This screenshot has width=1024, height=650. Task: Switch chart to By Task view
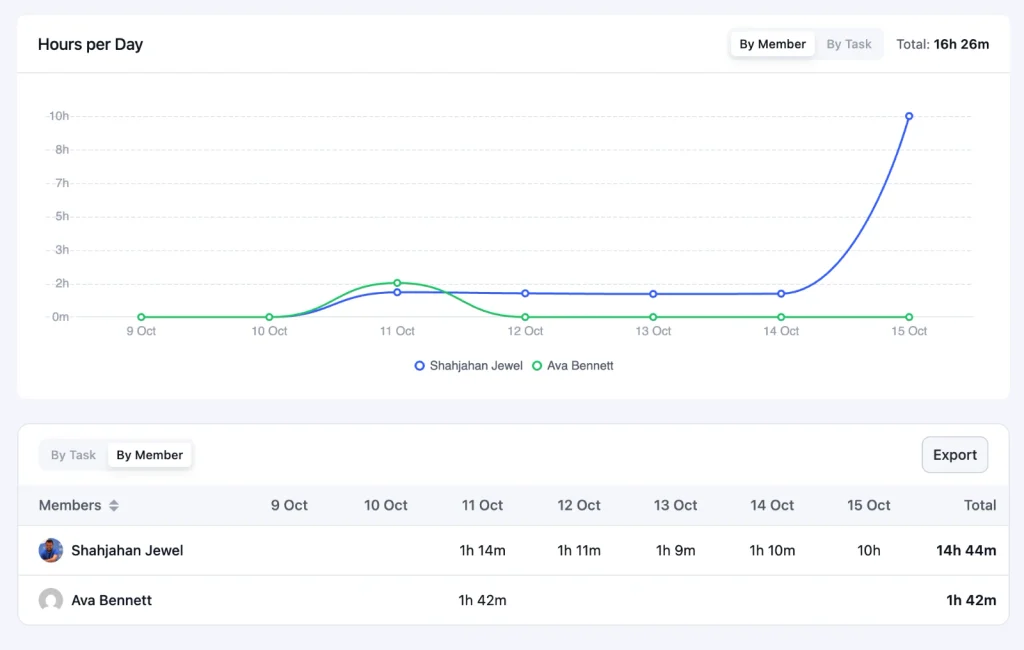pyautogui.click(x=848, y=44)
